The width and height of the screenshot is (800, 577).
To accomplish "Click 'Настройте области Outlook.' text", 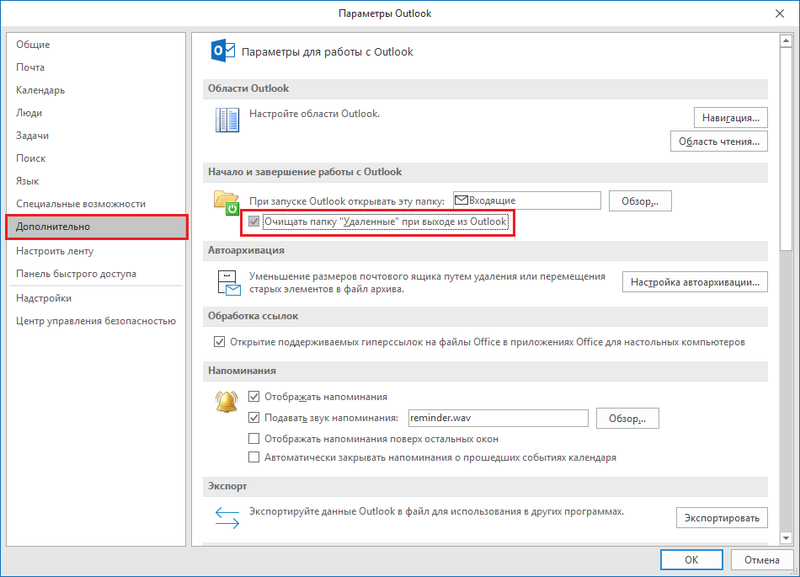I will [314, 114].
